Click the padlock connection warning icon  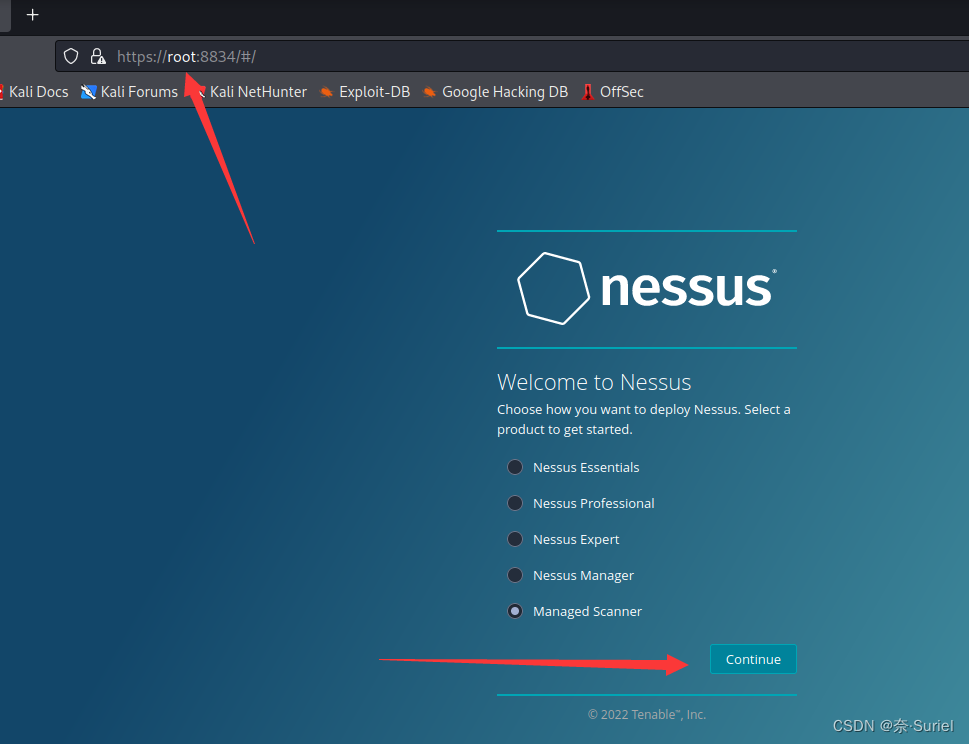coord(98,56)
